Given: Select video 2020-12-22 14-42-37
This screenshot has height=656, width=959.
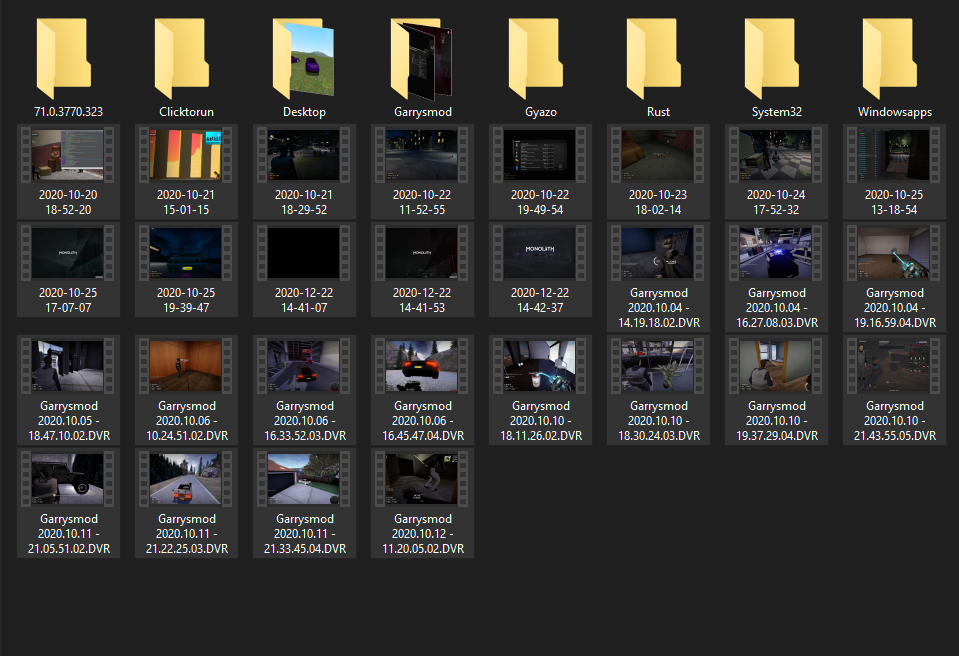Looking at the screenshot, I should (540, 269).
